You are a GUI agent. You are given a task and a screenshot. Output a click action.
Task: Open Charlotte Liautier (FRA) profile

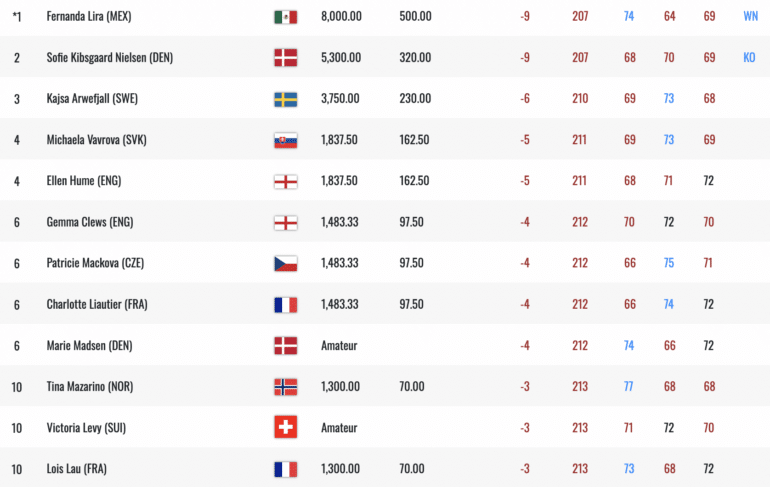(97, 304)
